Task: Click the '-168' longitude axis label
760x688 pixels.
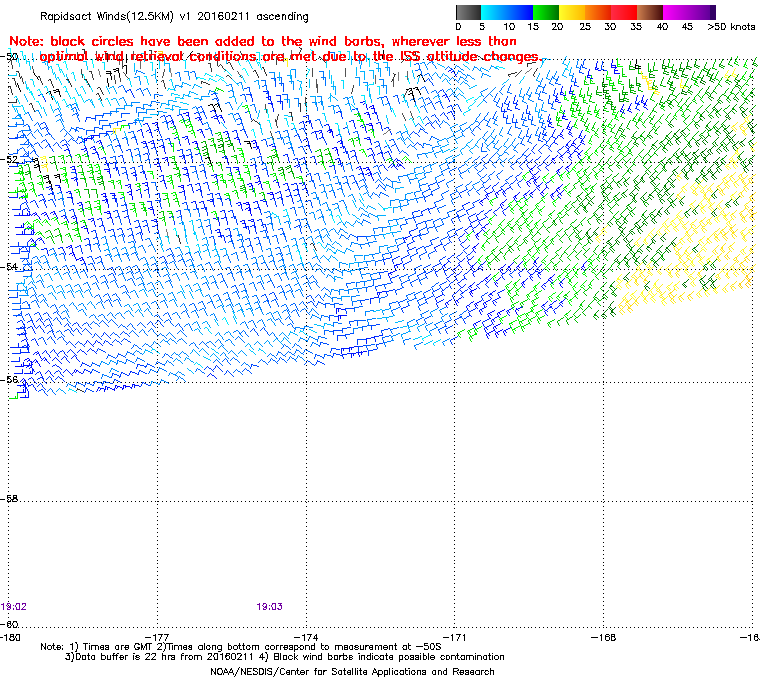Action: (x=603, y=637)
